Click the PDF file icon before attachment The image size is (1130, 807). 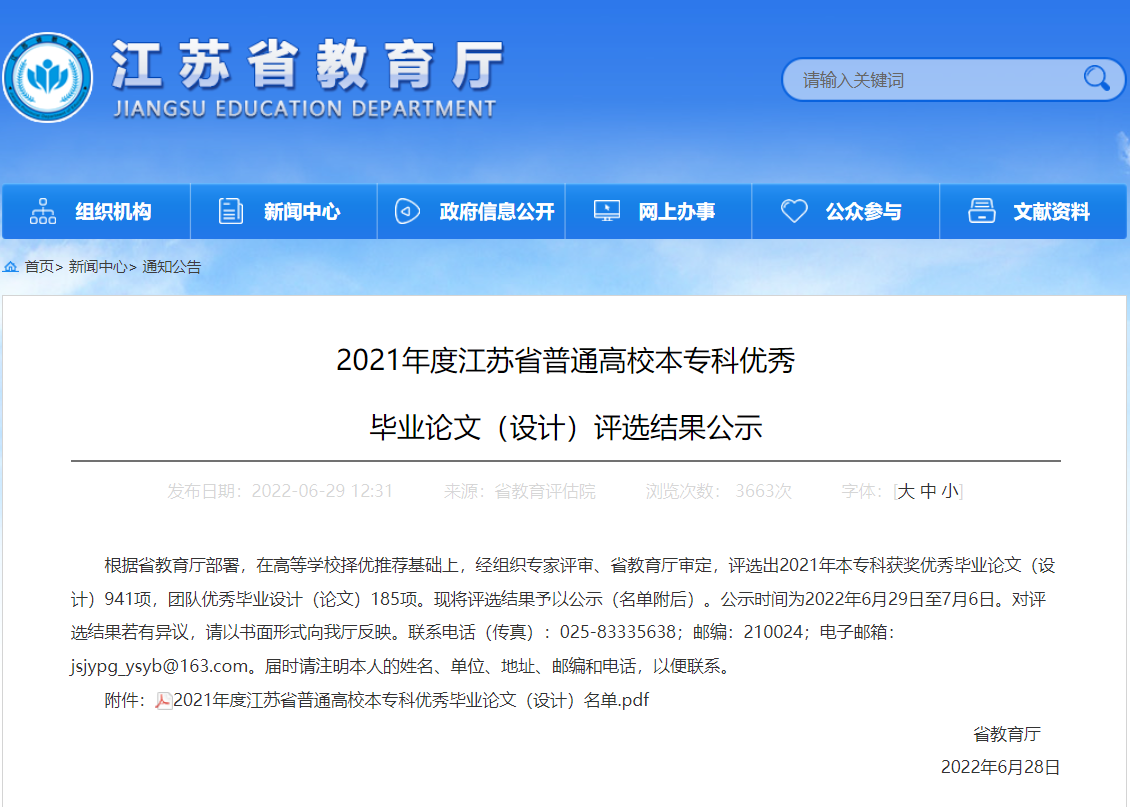click(x=163, y=701)
